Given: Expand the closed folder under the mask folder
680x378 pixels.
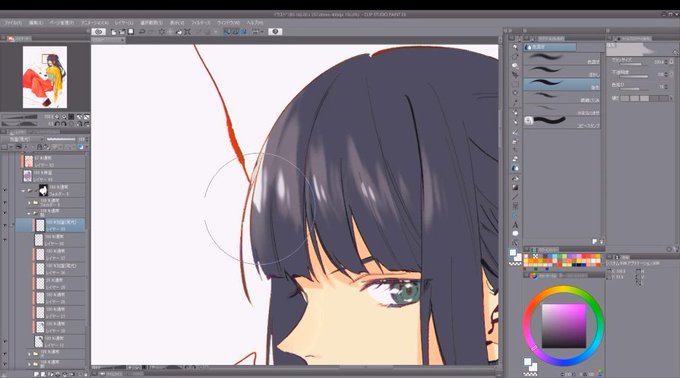Looking at the screenshot, I should [x=29, y=202].
